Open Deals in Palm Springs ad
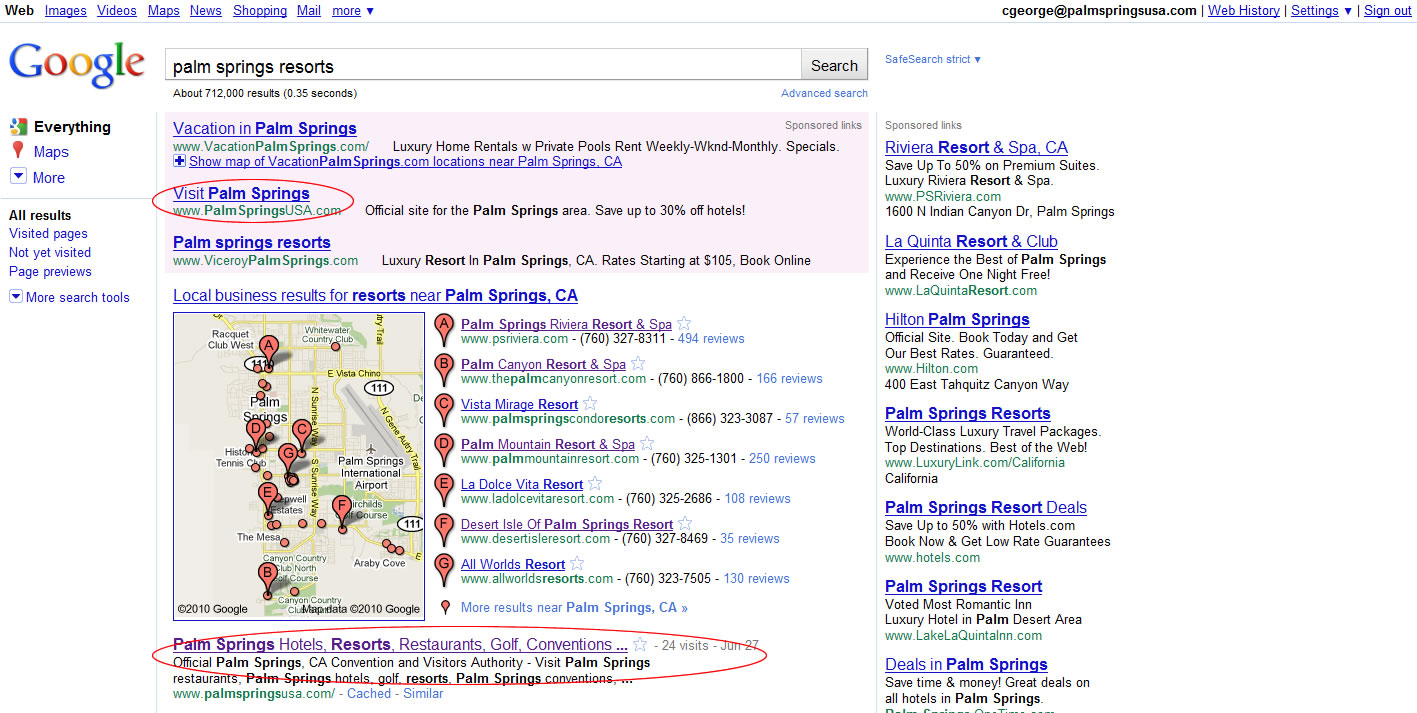 coord(966,664)
